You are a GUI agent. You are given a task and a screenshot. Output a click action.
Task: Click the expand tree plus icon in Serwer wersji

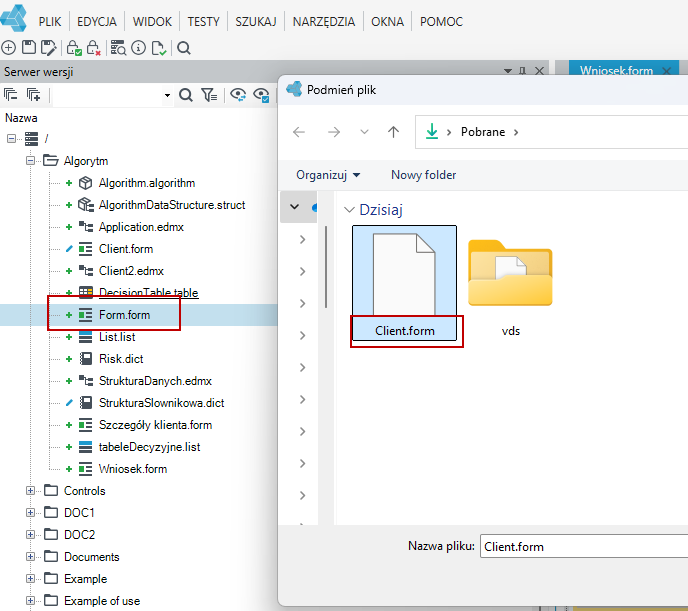coord(33,94)
